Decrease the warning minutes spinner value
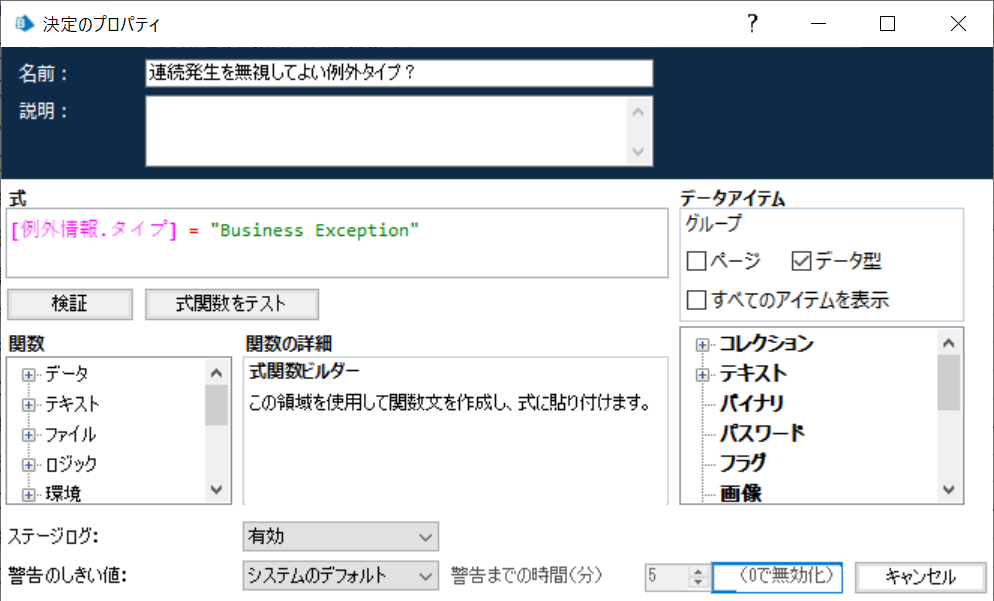 point(697,583)
